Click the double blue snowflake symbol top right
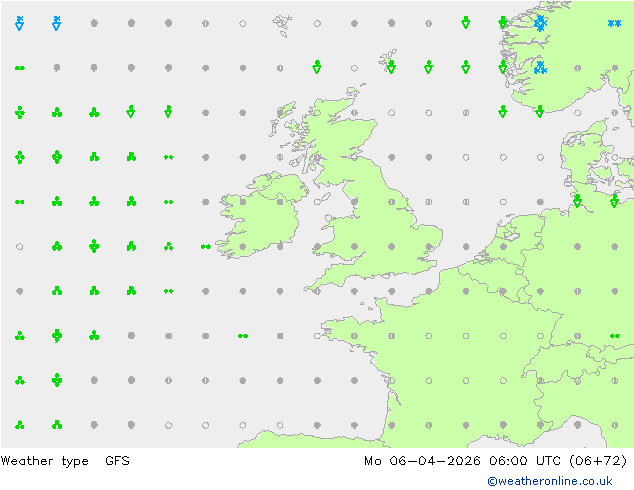This screenshot has height=490, width=634. tap(614, 23)
